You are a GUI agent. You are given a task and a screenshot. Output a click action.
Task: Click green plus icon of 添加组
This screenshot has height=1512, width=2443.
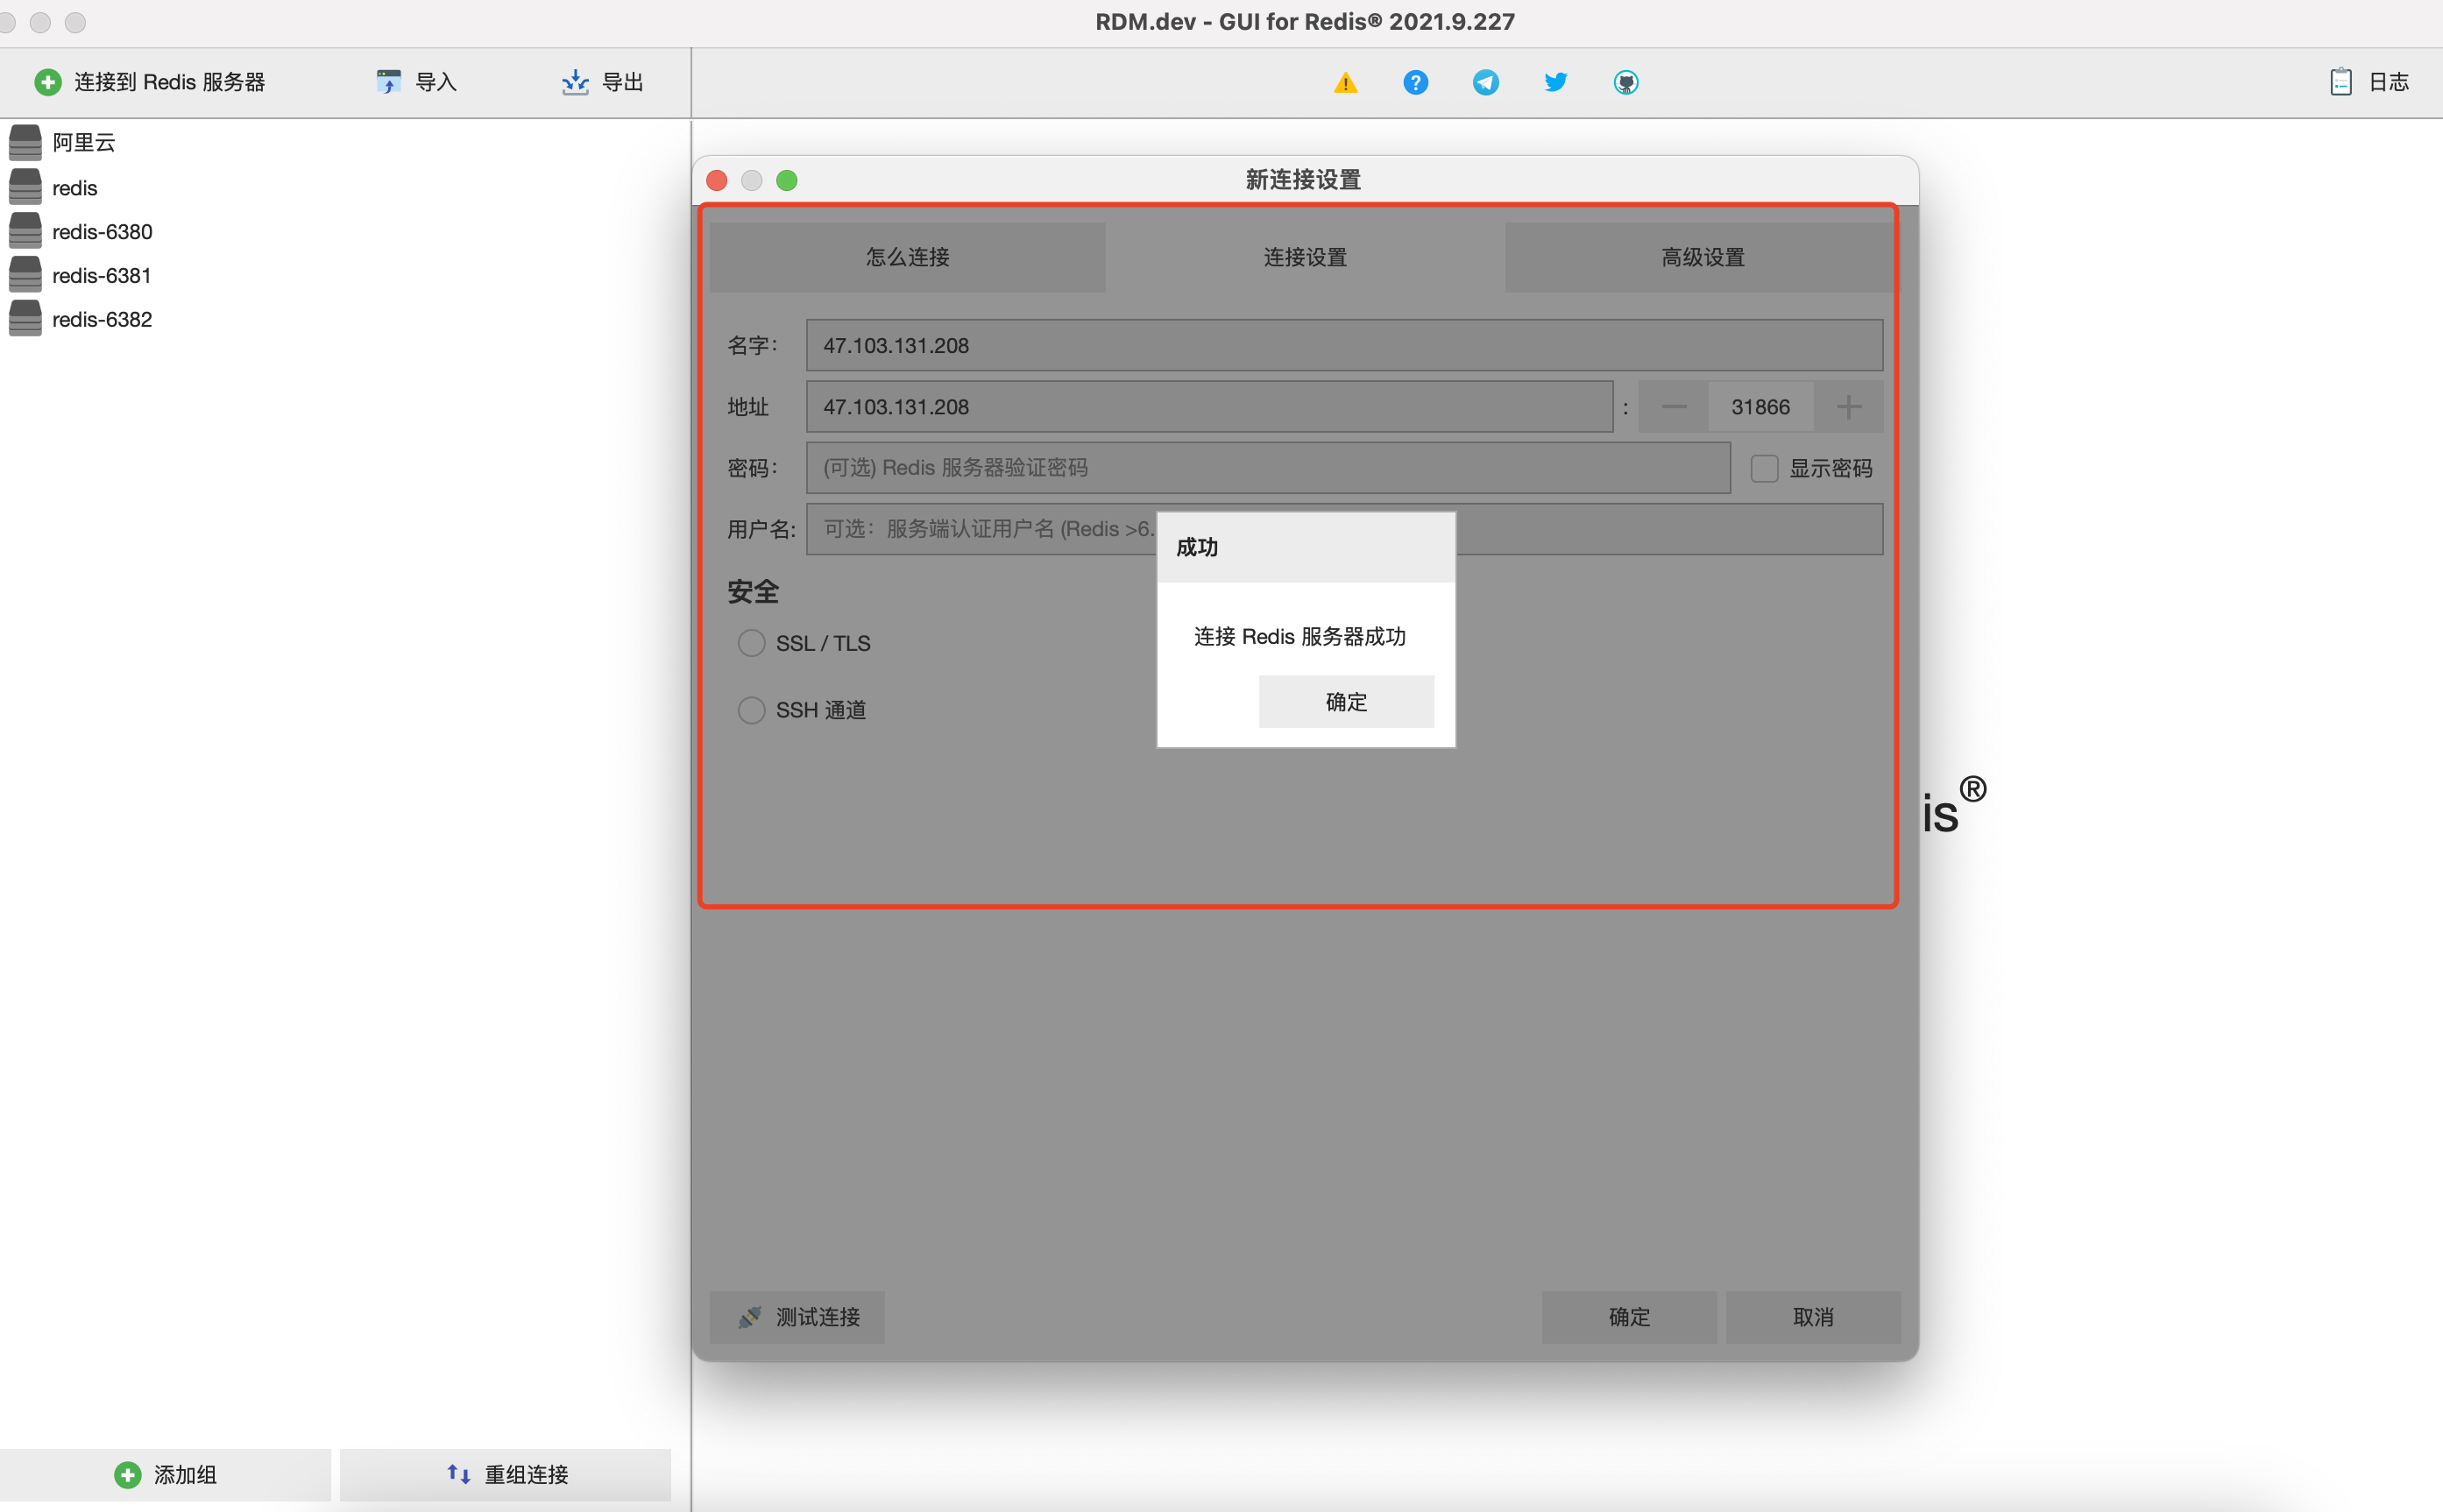(128, 1475)
